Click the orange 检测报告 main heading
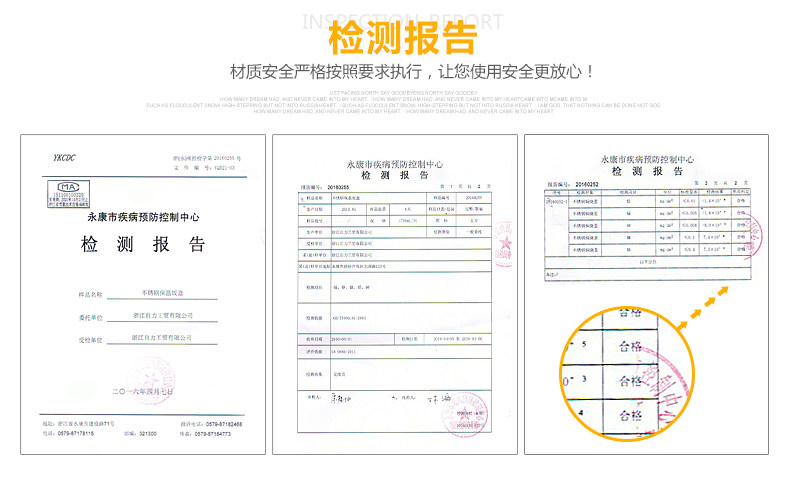The height and width of the screenshot is (485, 790). click(402, 38)
